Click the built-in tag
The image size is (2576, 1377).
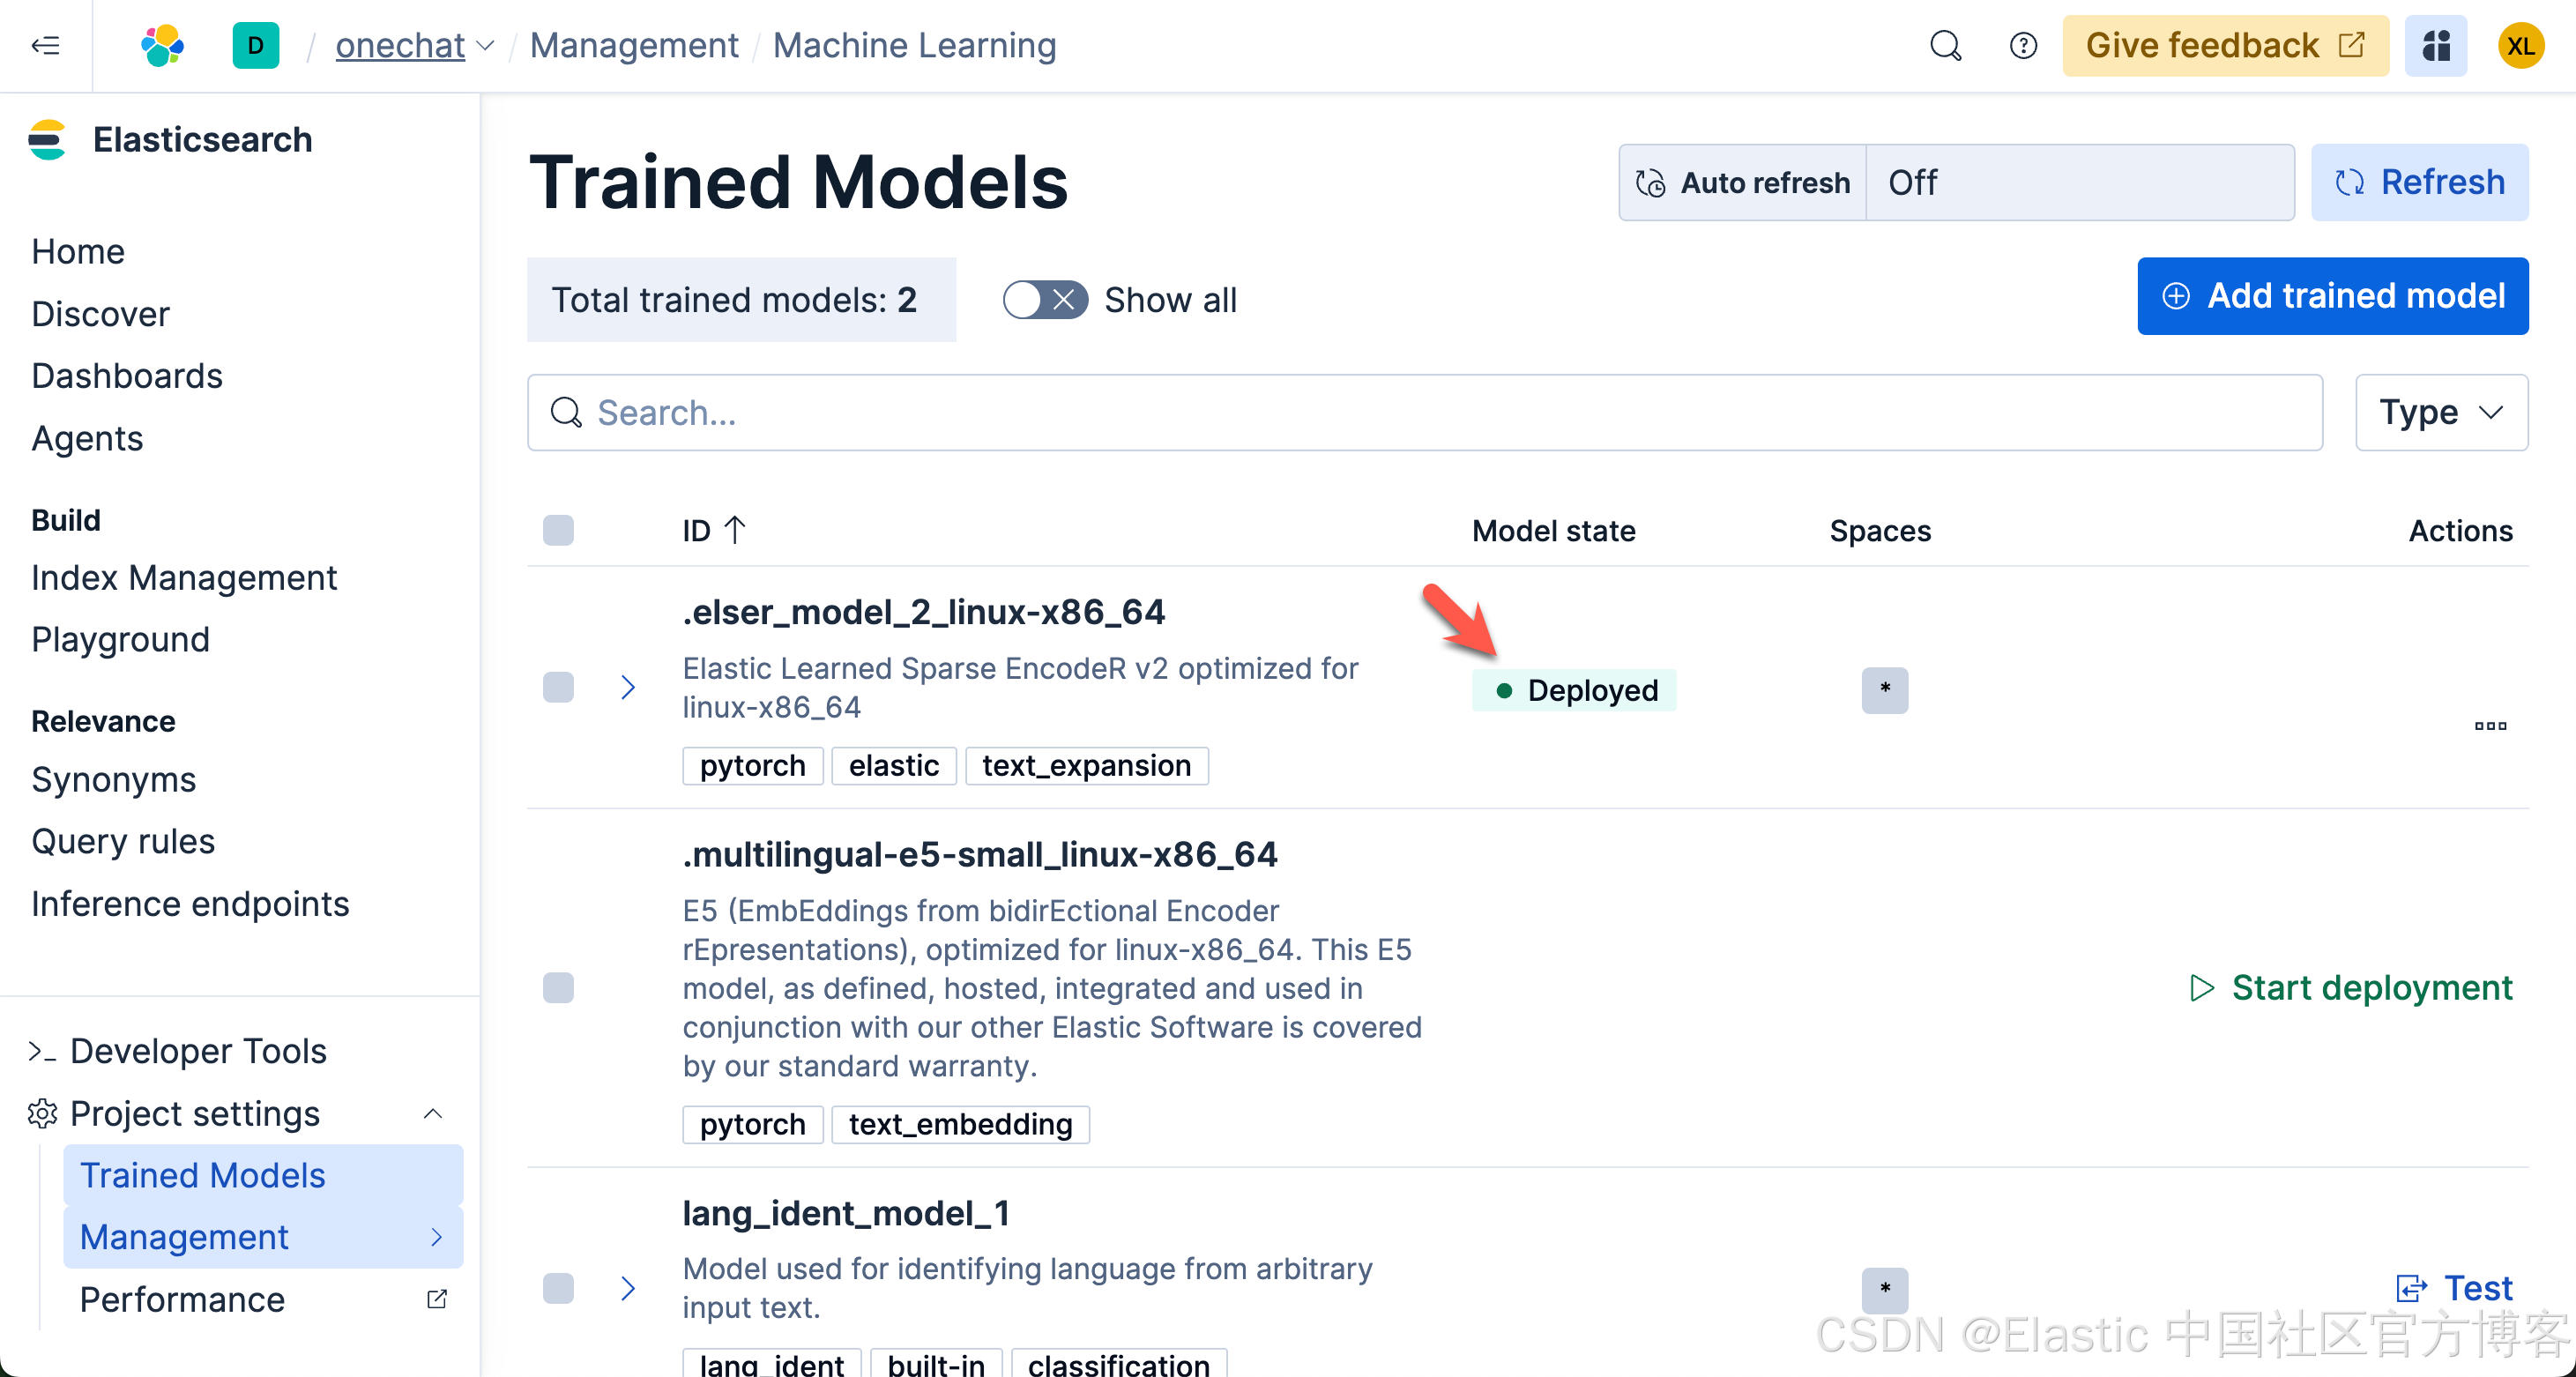936,1364
